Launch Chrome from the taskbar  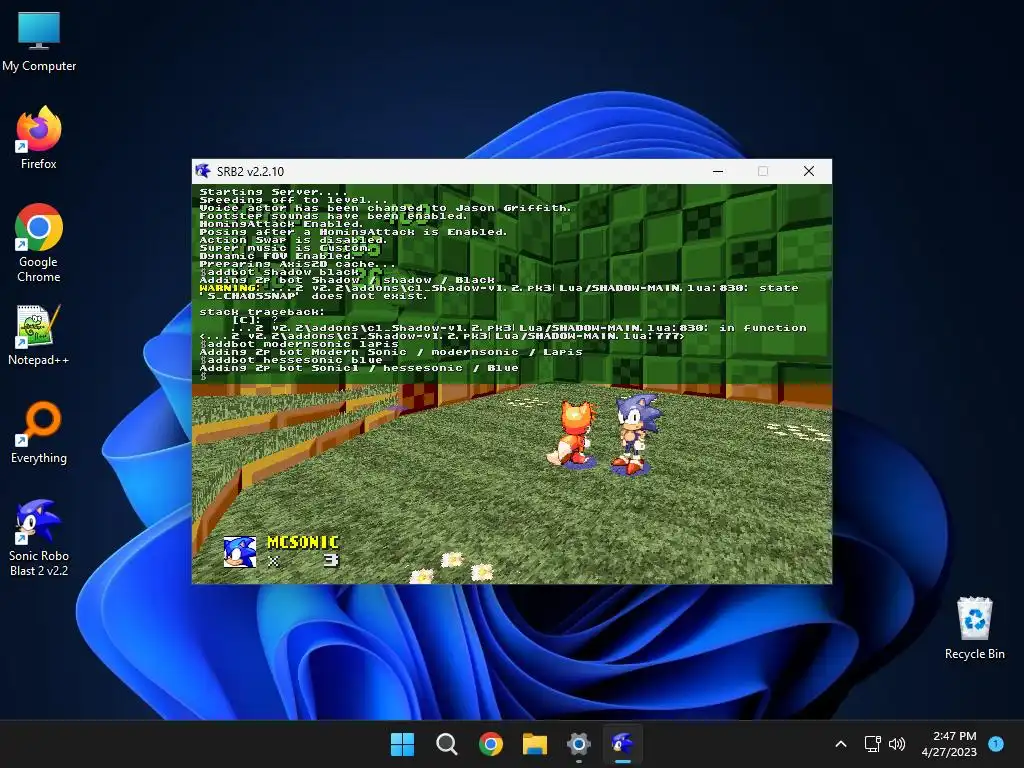pos(490,744)
